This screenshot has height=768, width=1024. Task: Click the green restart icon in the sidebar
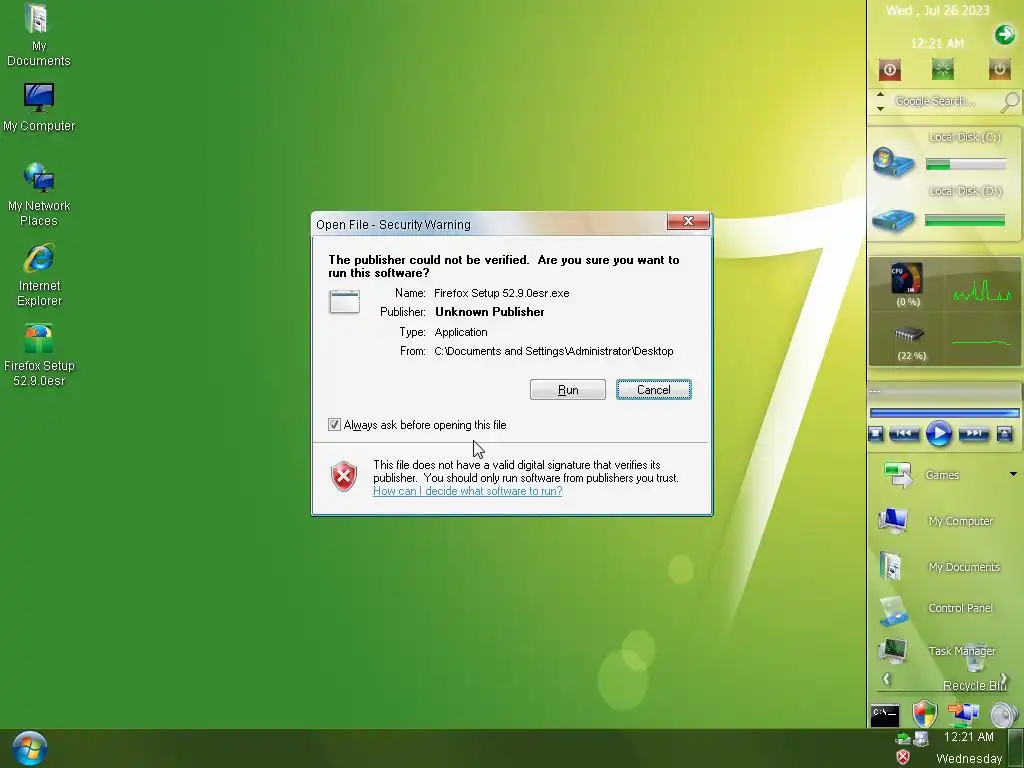tap(942, 69)
